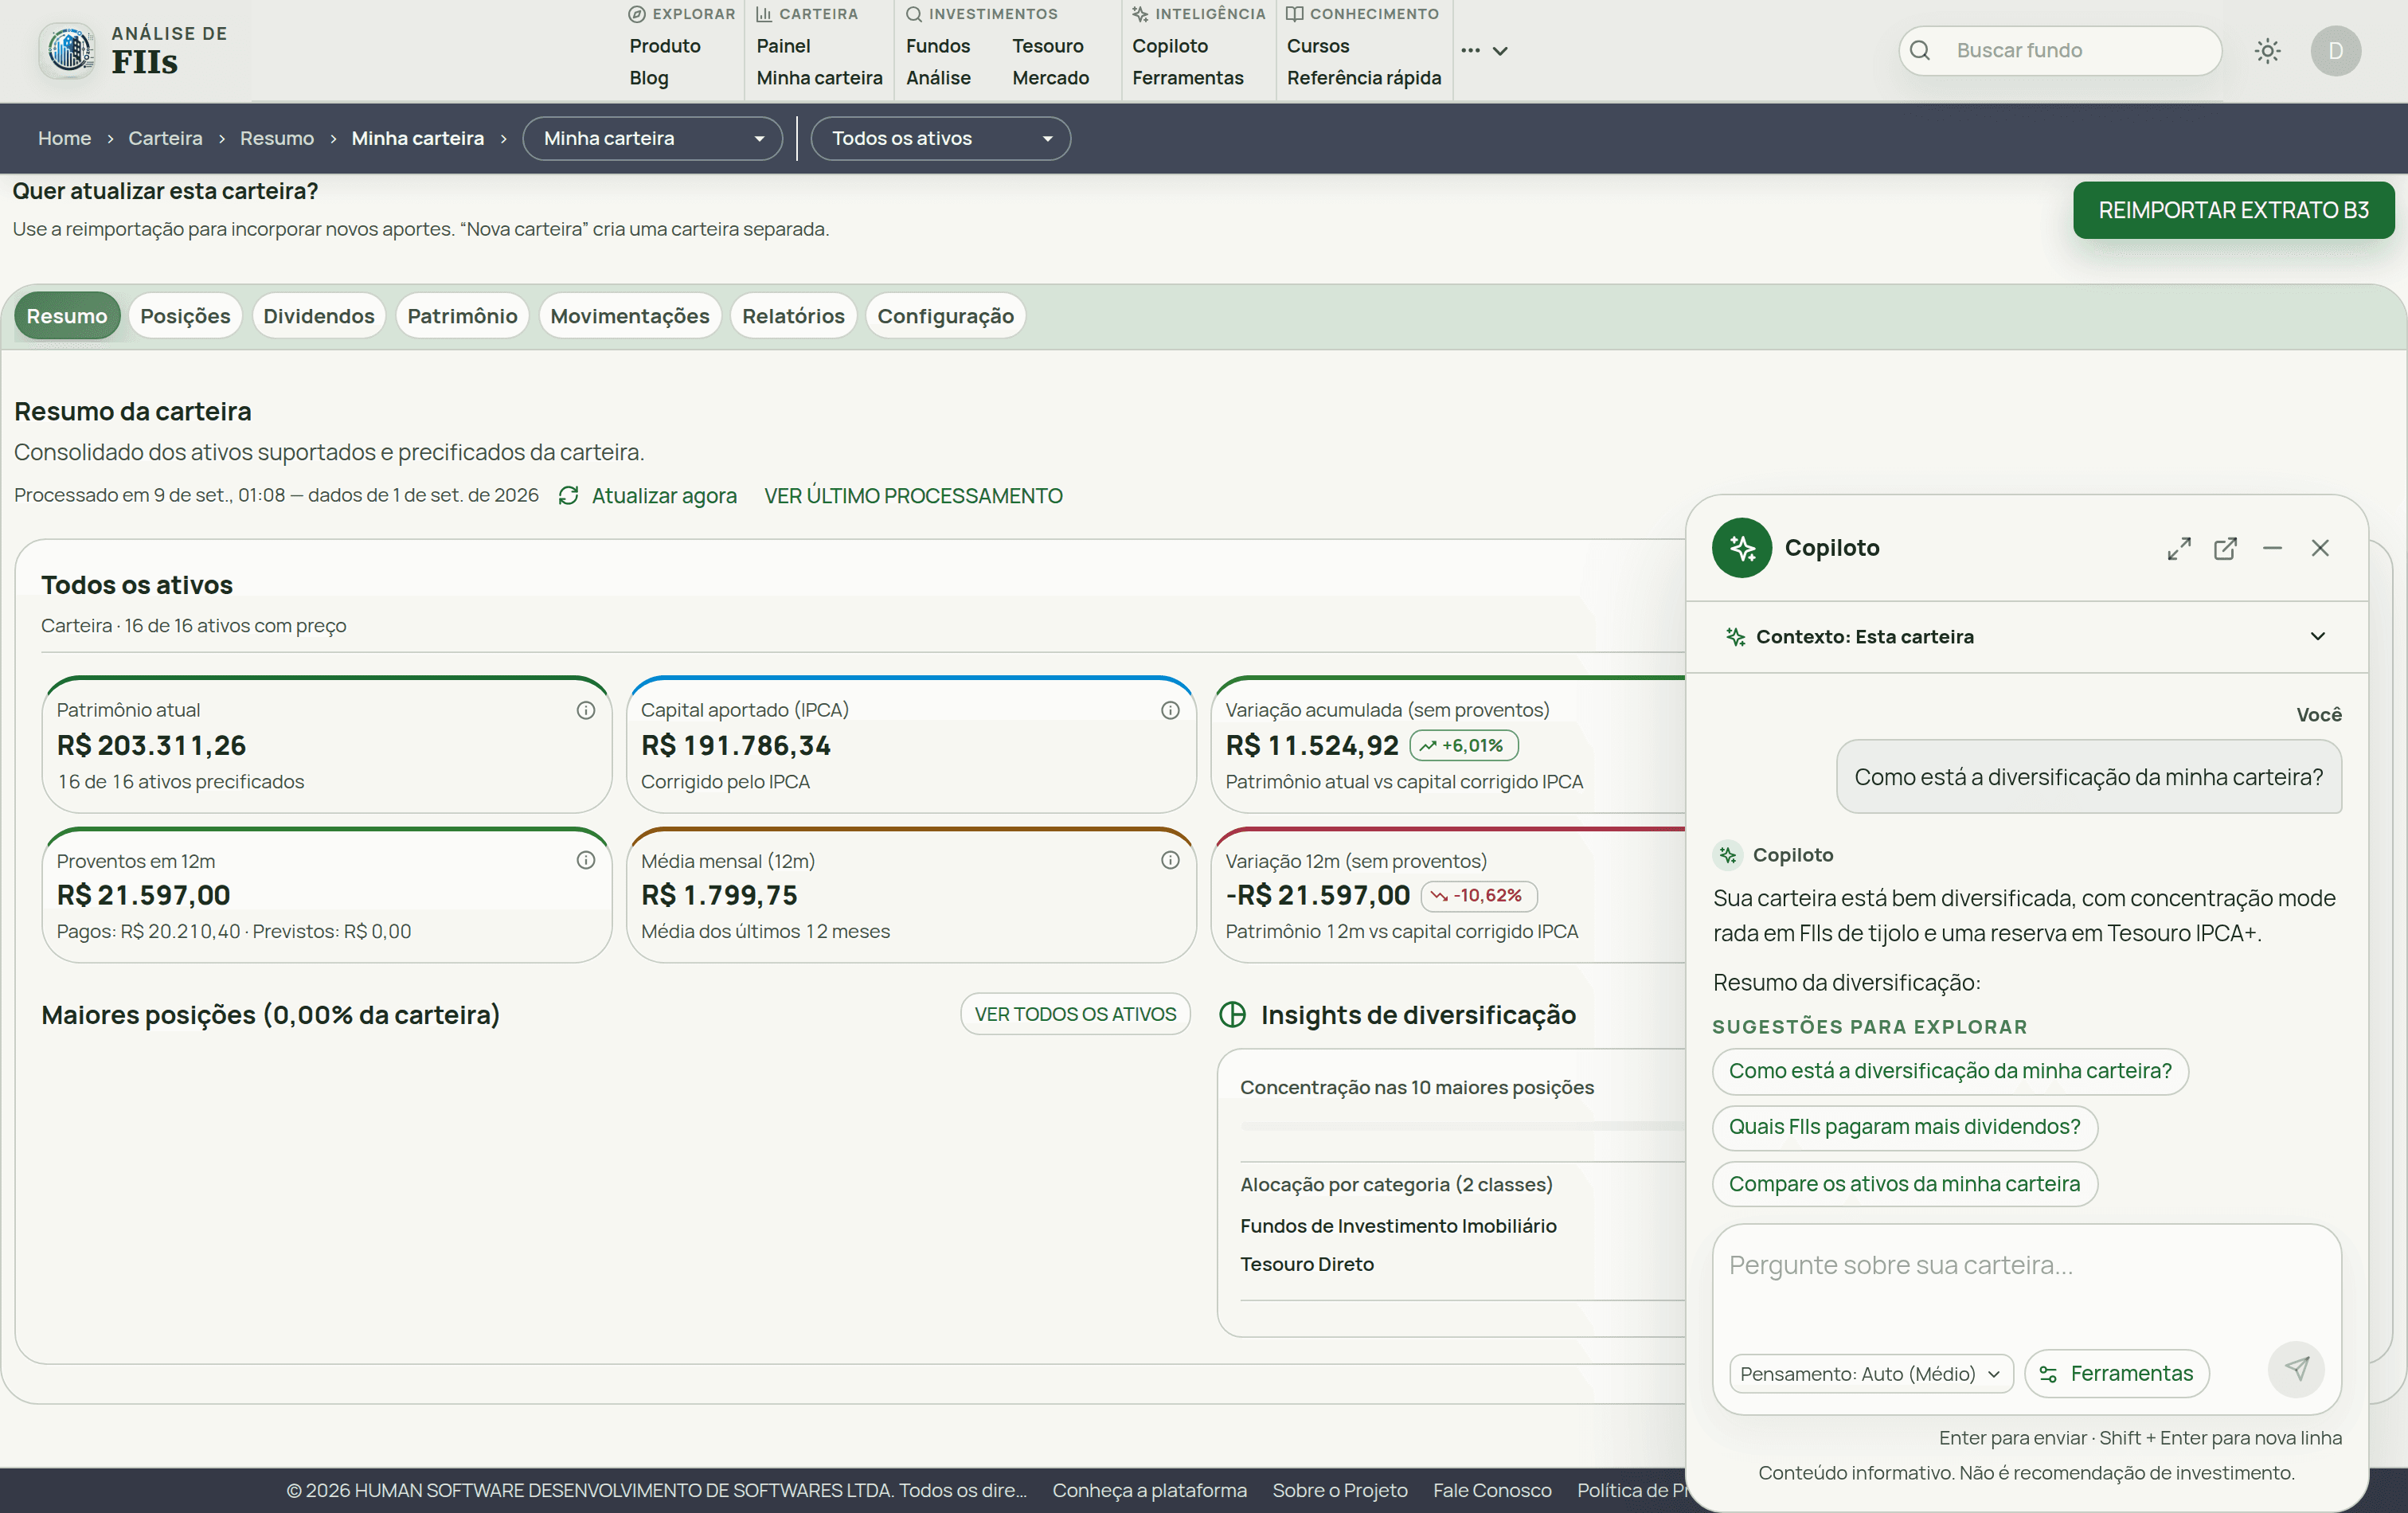Open the Relatórios tab
The width and height of the screenshot is (2408, 1513).
click(793, 316)
